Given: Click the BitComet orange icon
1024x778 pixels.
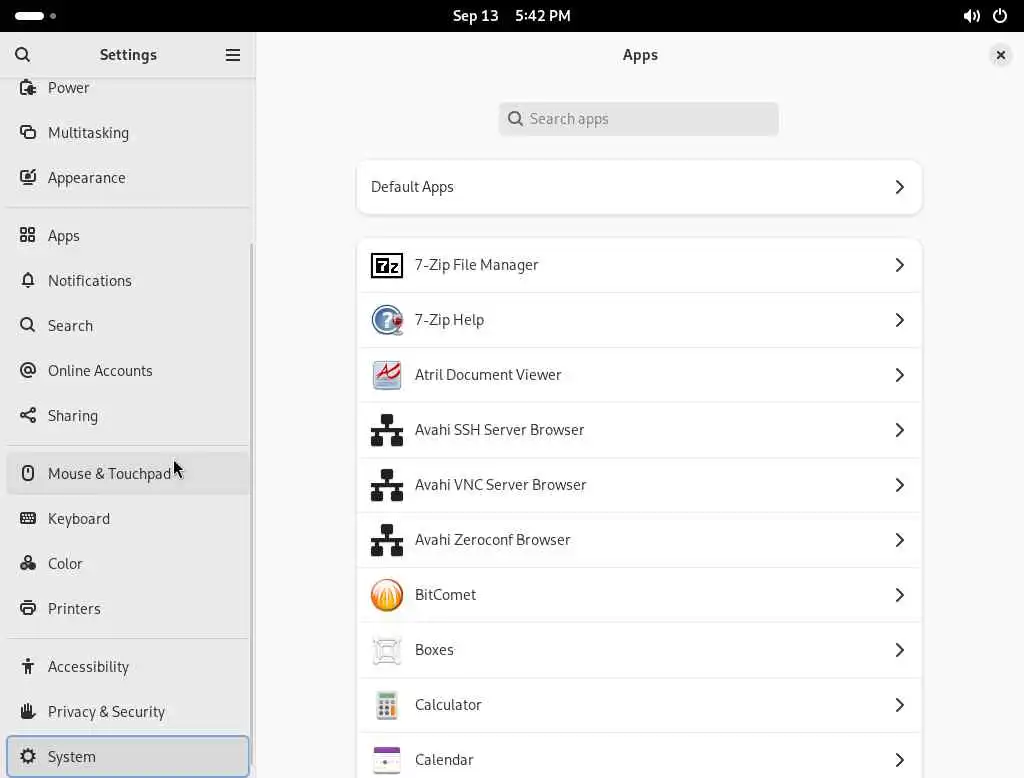Looking at the screenshot, I should tap(387, 595).
